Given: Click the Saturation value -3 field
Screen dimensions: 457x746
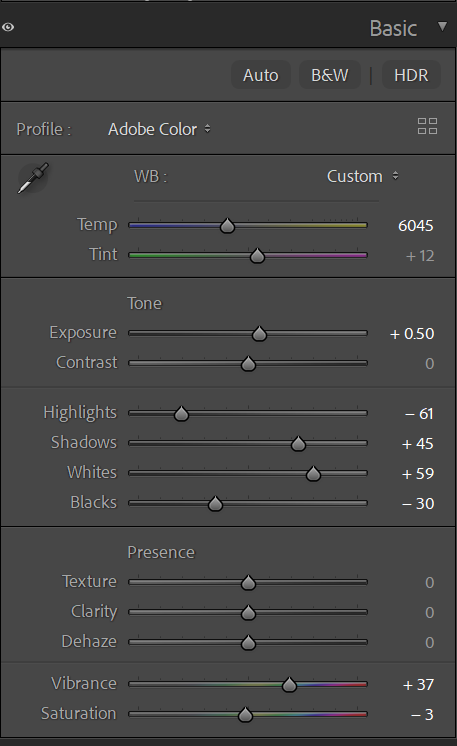Looking at the screenshot, I should (422, 715).
